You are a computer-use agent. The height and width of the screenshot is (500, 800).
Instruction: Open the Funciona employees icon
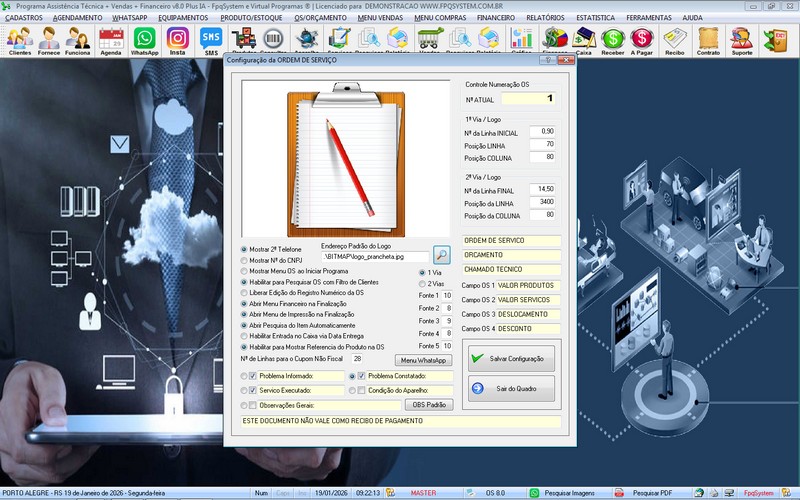point(78,40)
